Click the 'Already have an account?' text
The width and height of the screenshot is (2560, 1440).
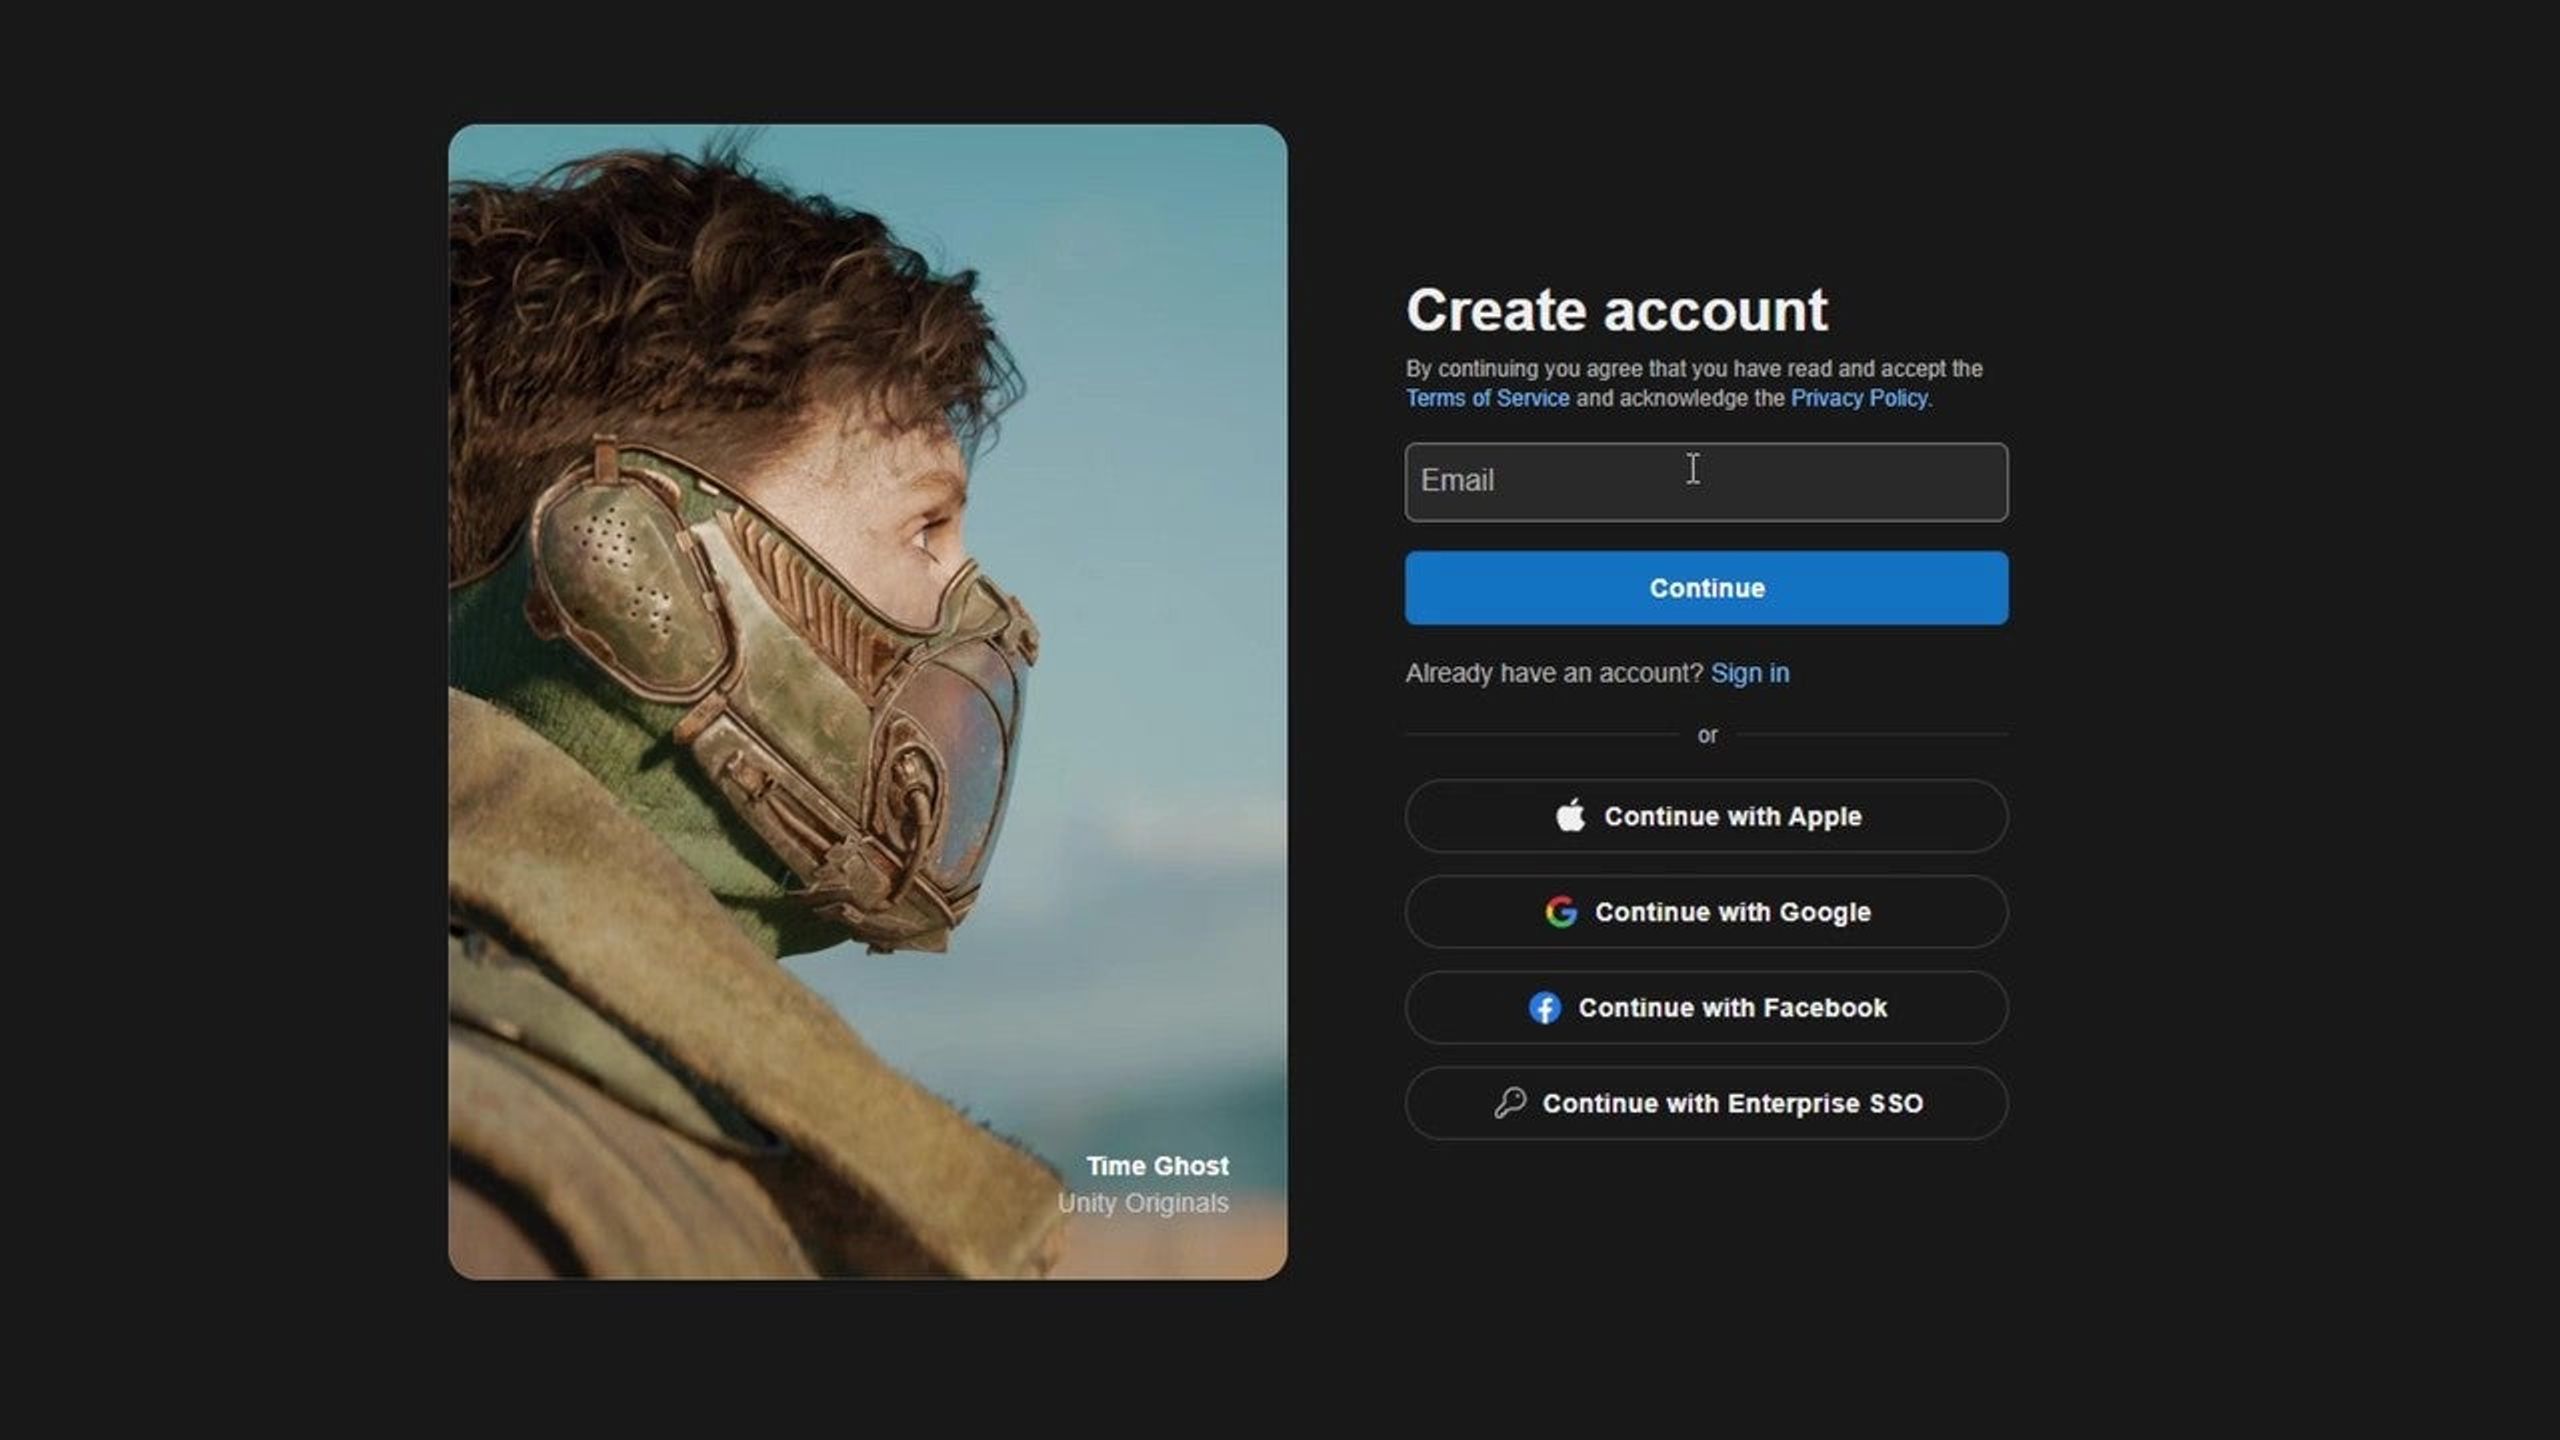1554,673
